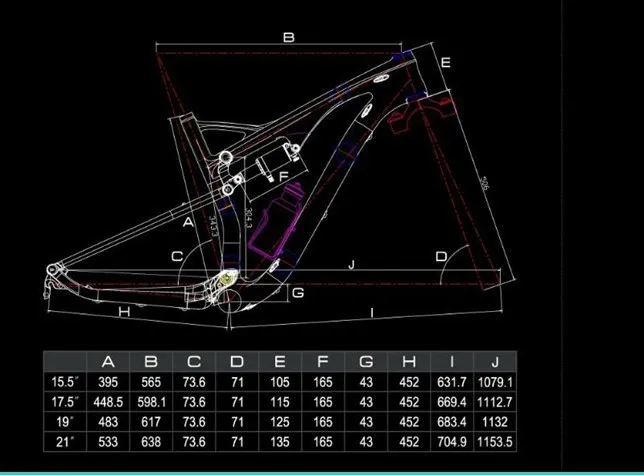
Task: Select column header H in the geometry table
Action: pos(409,362)
